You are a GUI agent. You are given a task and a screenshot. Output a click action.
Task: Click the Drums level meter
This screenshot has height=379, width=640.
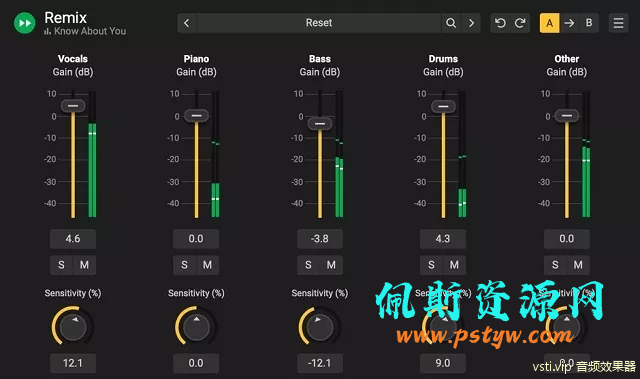click(x=462, y=154)
